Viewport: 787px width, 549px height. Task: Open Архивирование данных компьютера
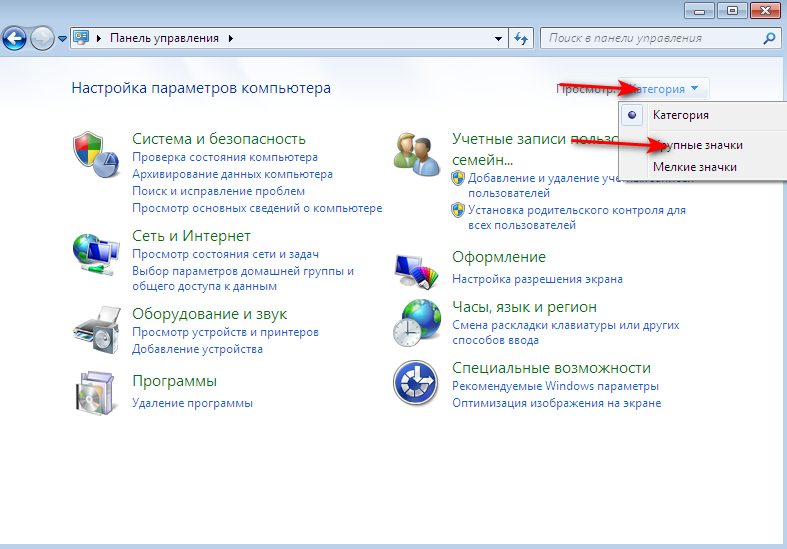pos(232,174)
